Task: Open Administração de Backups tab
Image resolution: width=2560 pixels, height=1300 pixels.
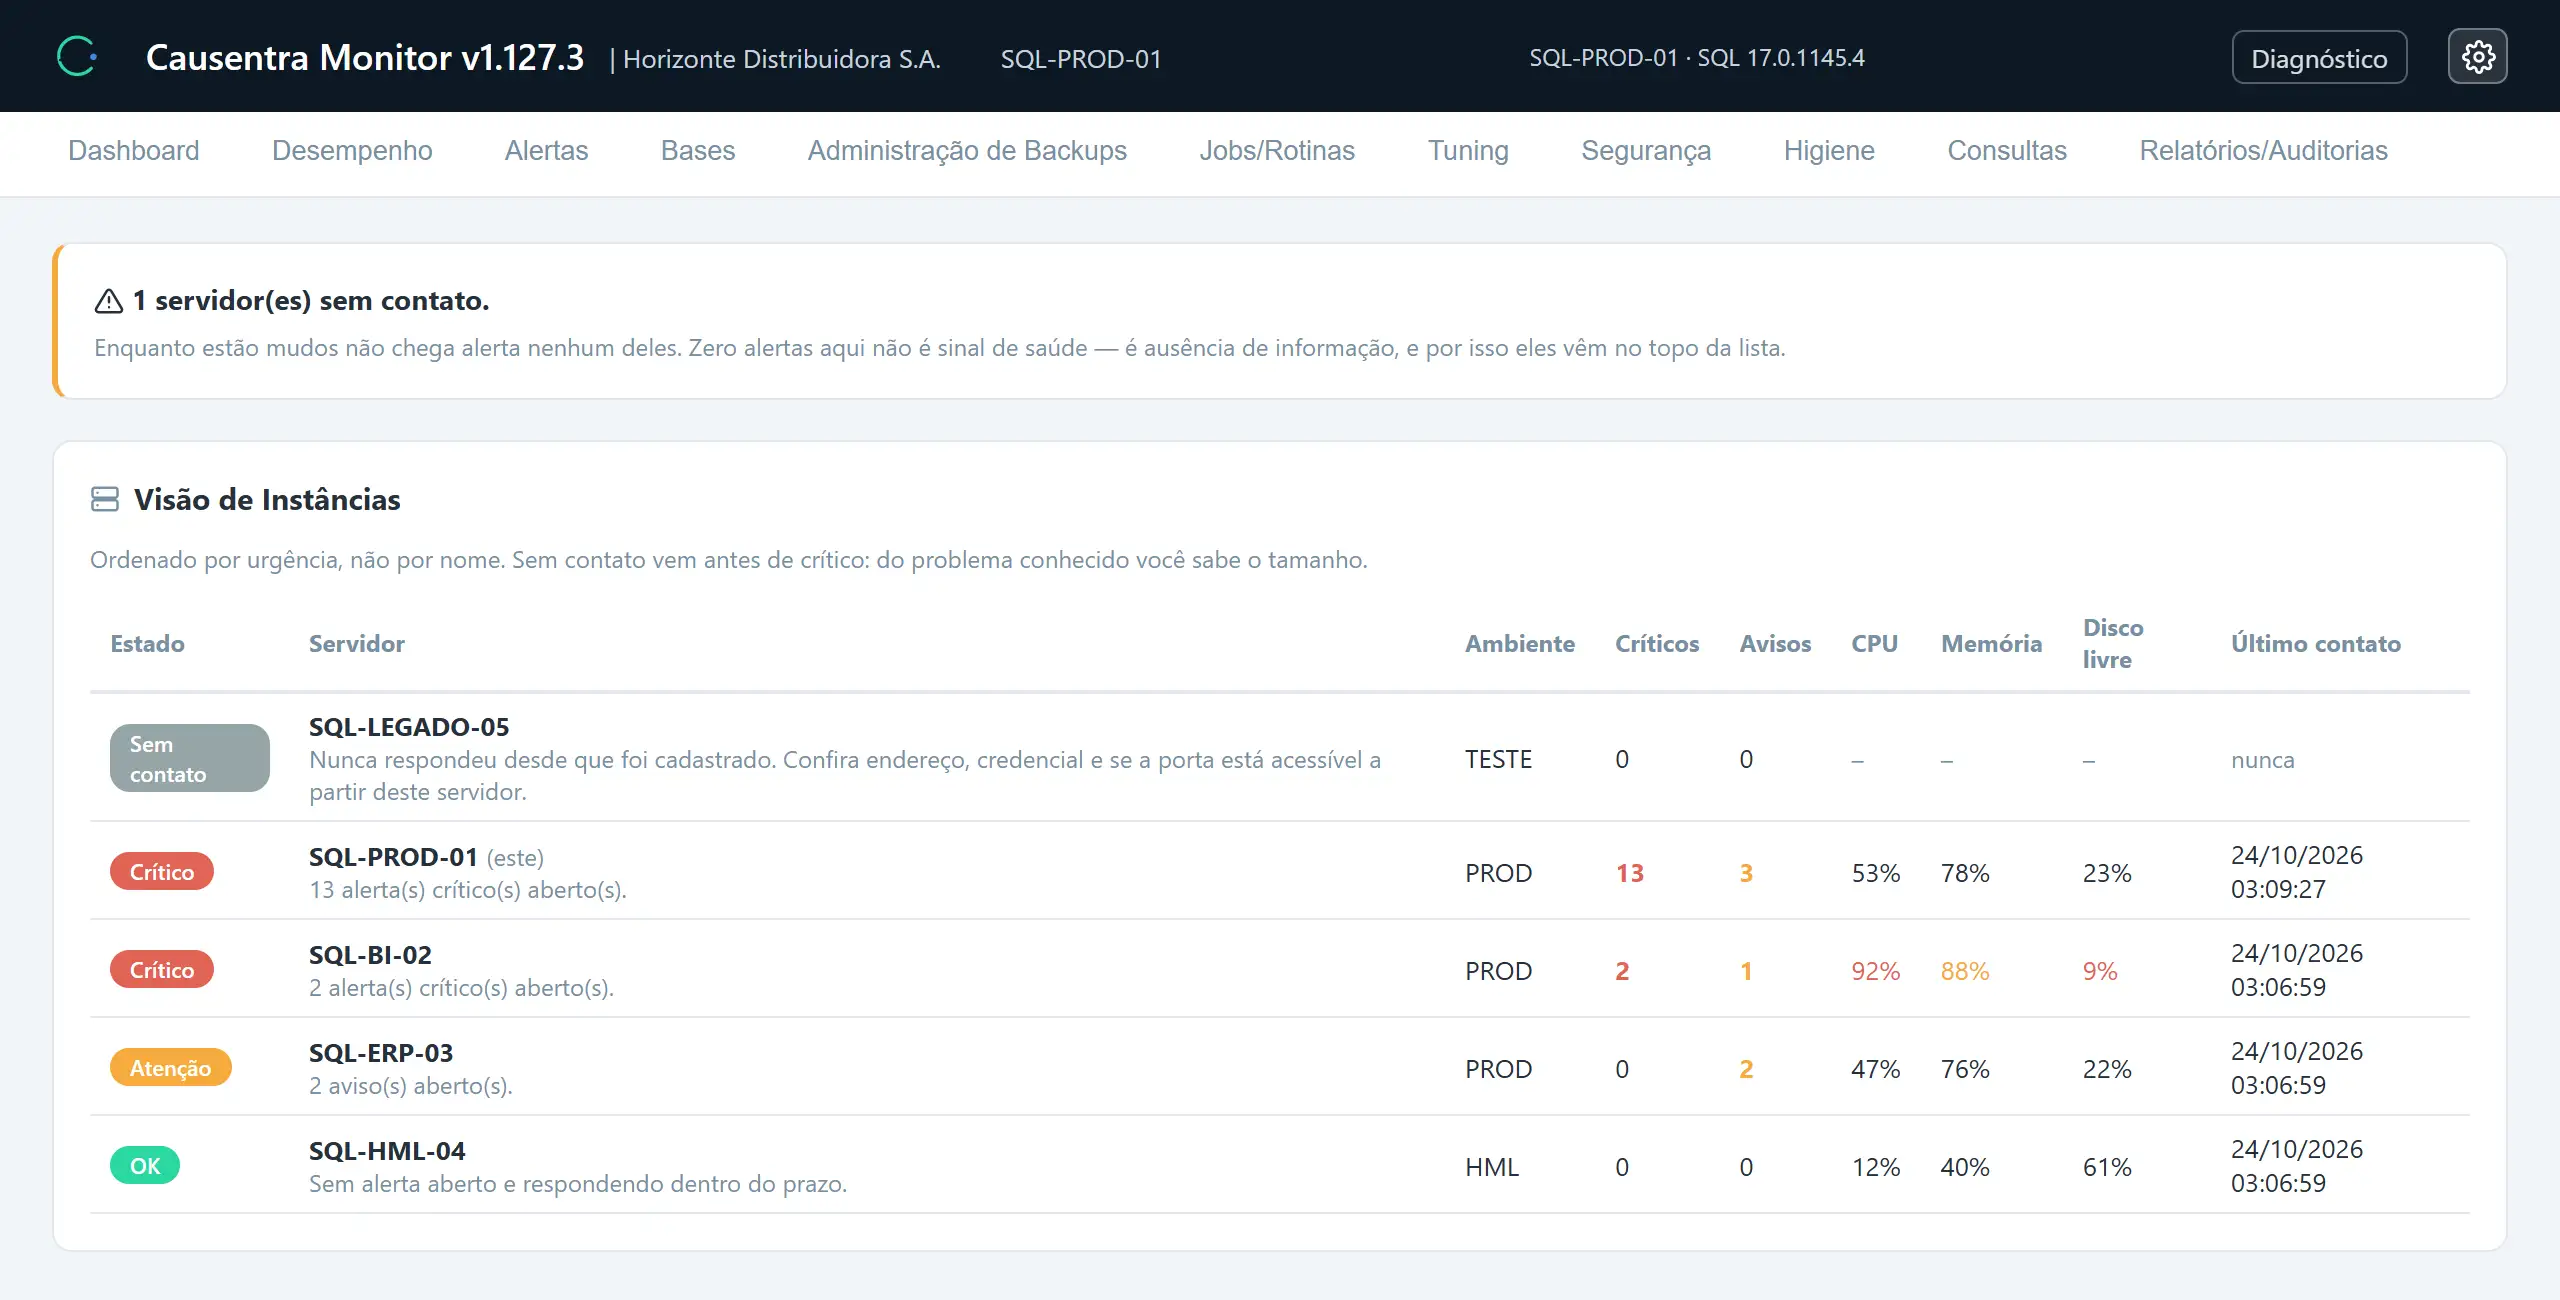Action: pos(967,150)
